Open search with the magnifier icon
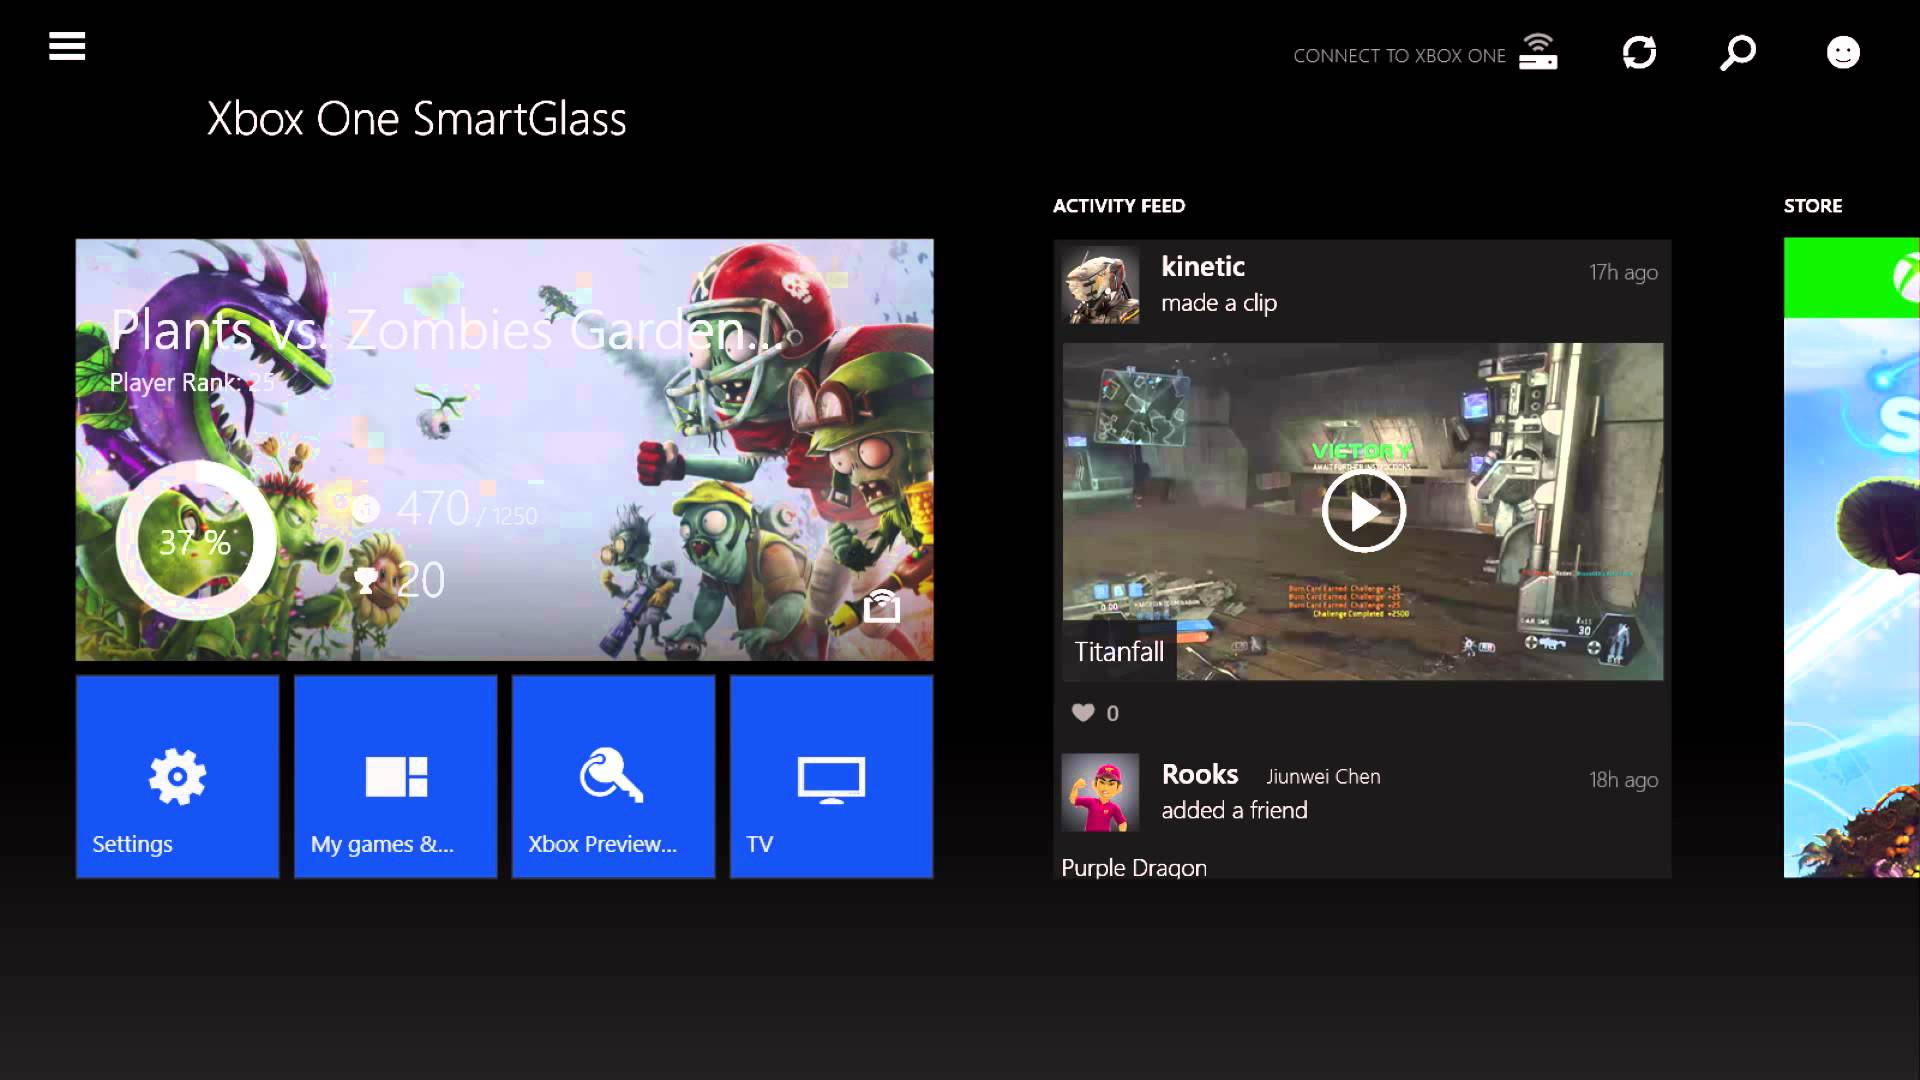1920x1080 pixels. click(x=1738, y=52)
